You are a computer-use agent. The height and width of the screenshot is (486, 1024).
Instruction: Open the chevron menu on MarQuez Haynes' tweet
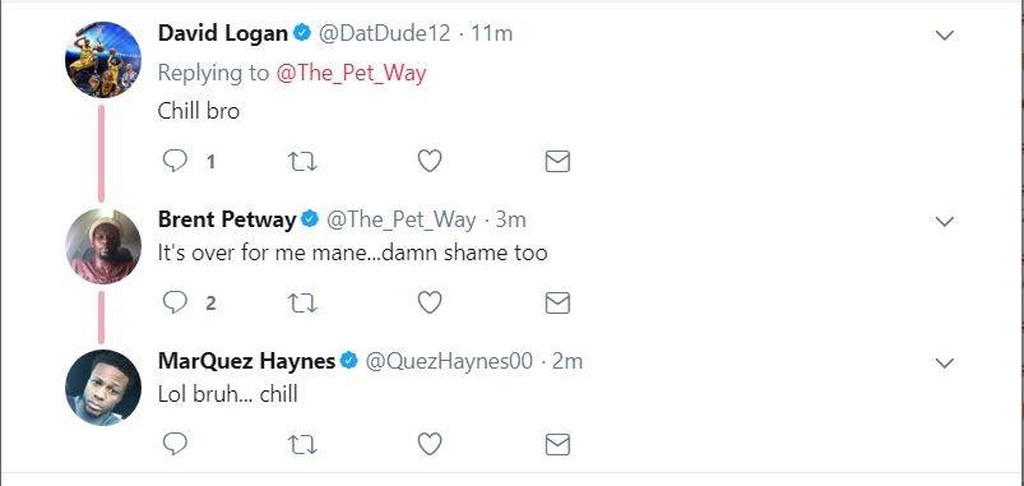944,362
